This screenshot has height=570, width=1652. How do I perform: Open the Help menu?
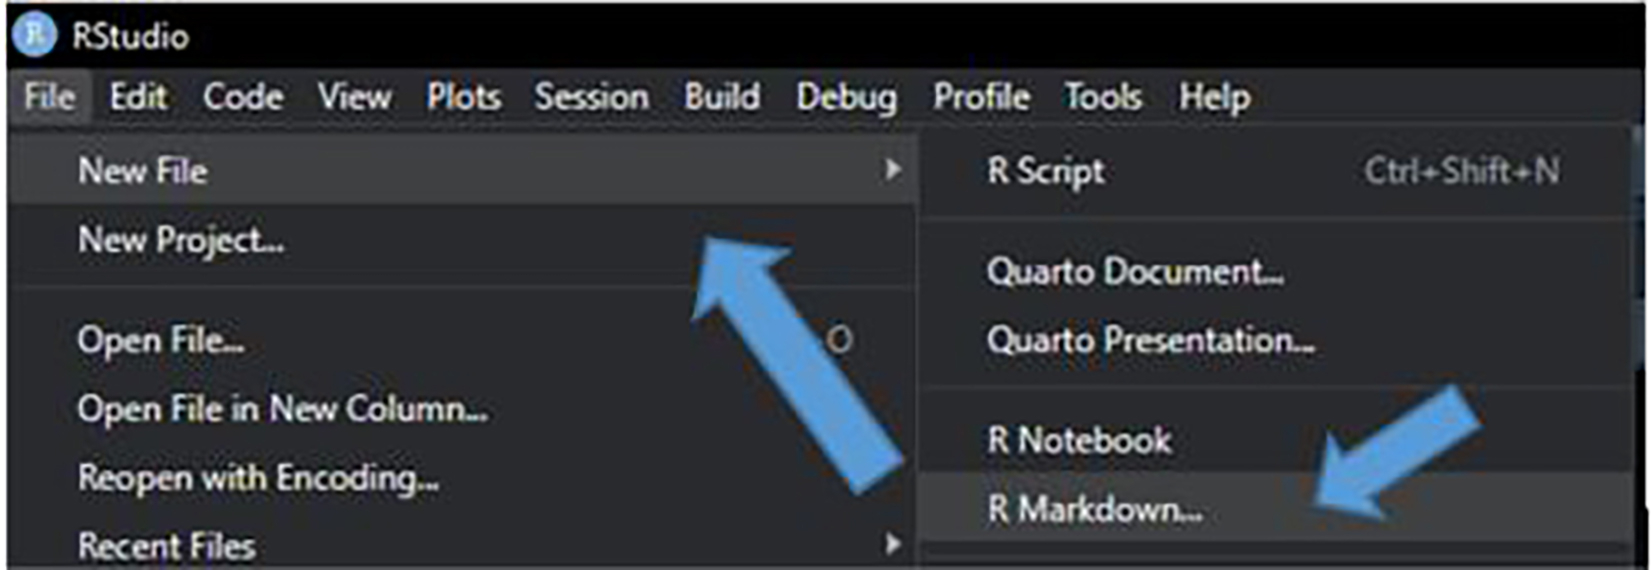click(1214, 97)
